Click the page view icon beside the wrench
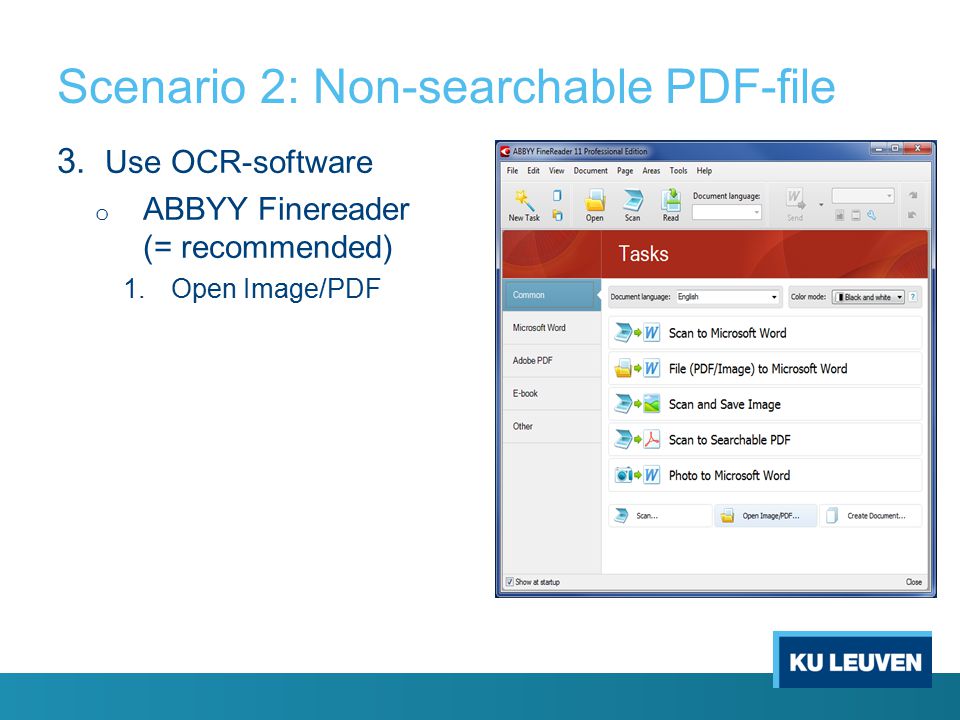This screenshot has height=720, width=960. point(856,215)
